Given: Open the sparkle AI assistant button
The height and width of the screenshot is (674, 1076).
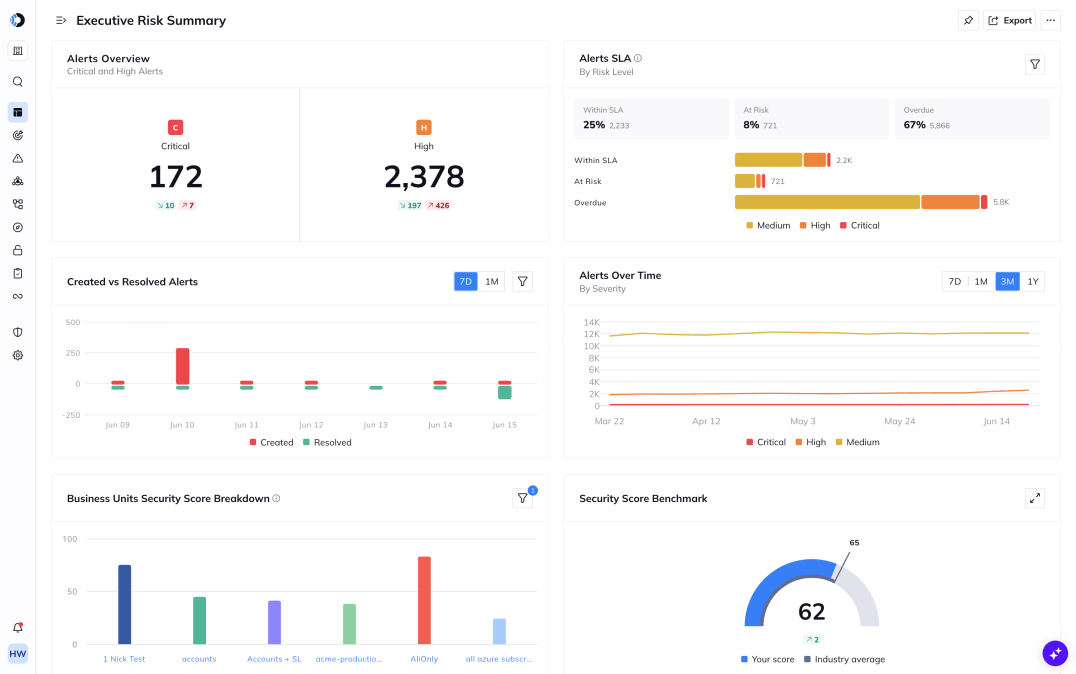Looking at the screenshot, I should (1055, 653).
